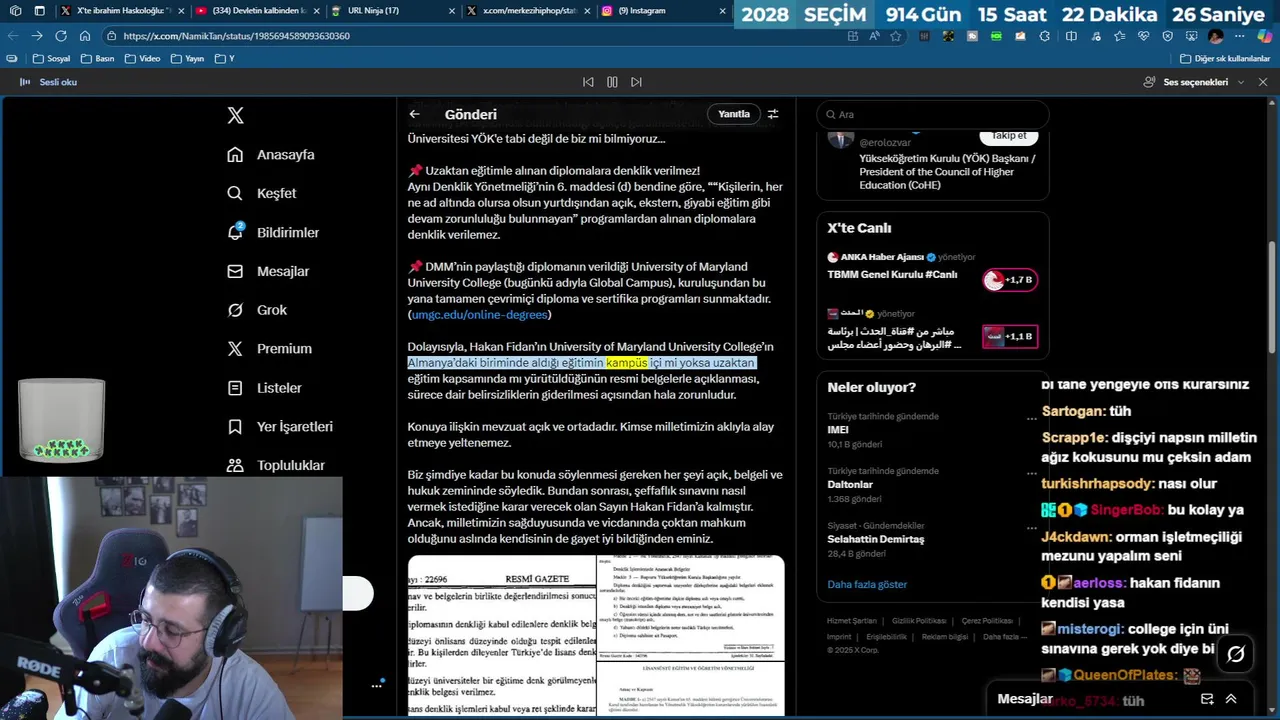Open Premium in the X sidebar
Screen dimensions: 1280x720
pos(269,349)
